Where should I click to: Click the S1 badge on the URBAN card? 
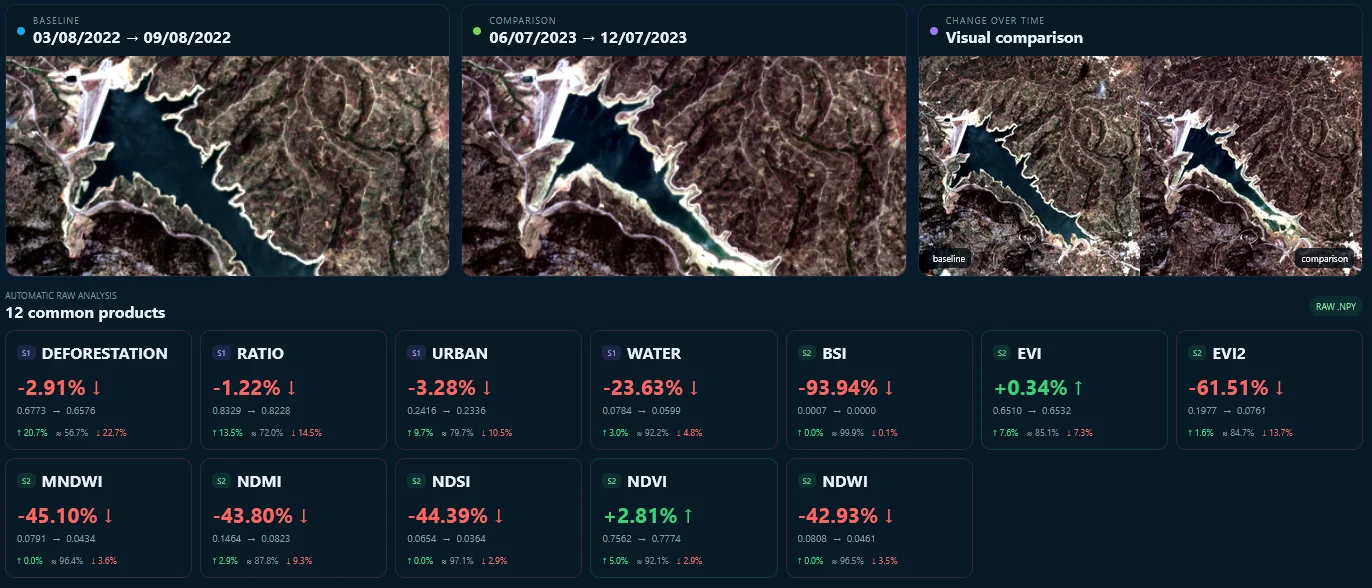click(417, 353)
